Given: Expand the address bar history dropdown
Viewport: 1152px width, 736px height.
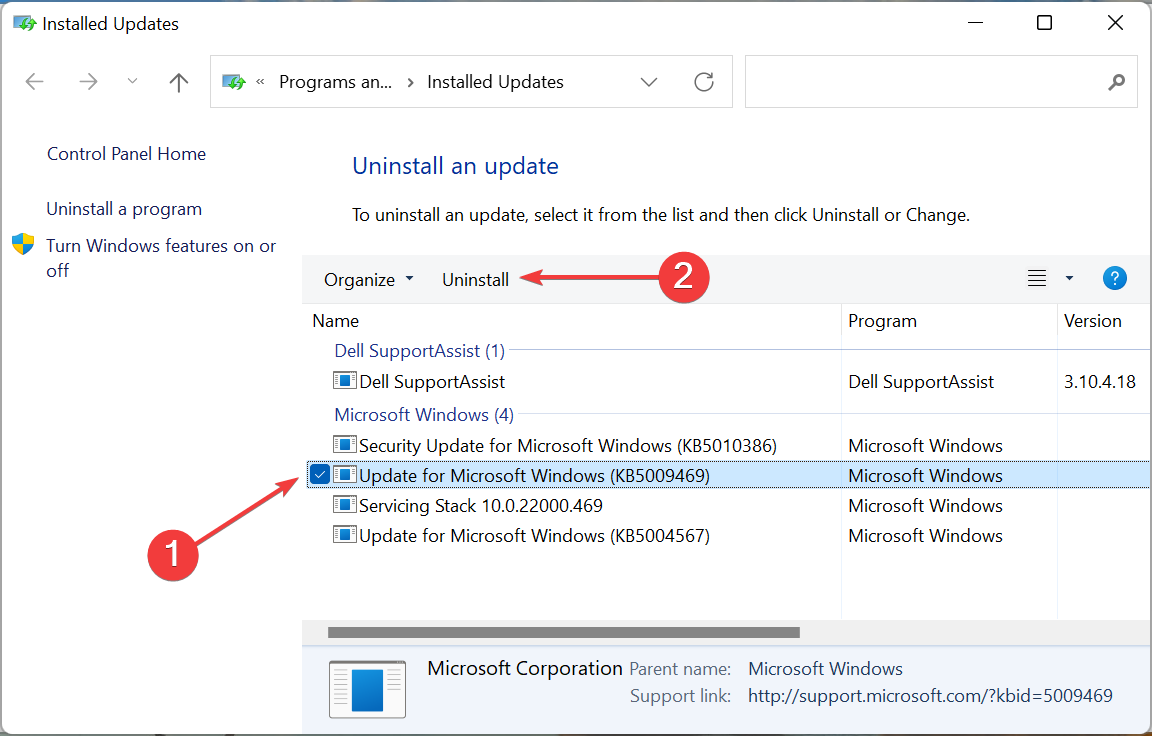Looking at the screenshot, I should tap(649, 82).
